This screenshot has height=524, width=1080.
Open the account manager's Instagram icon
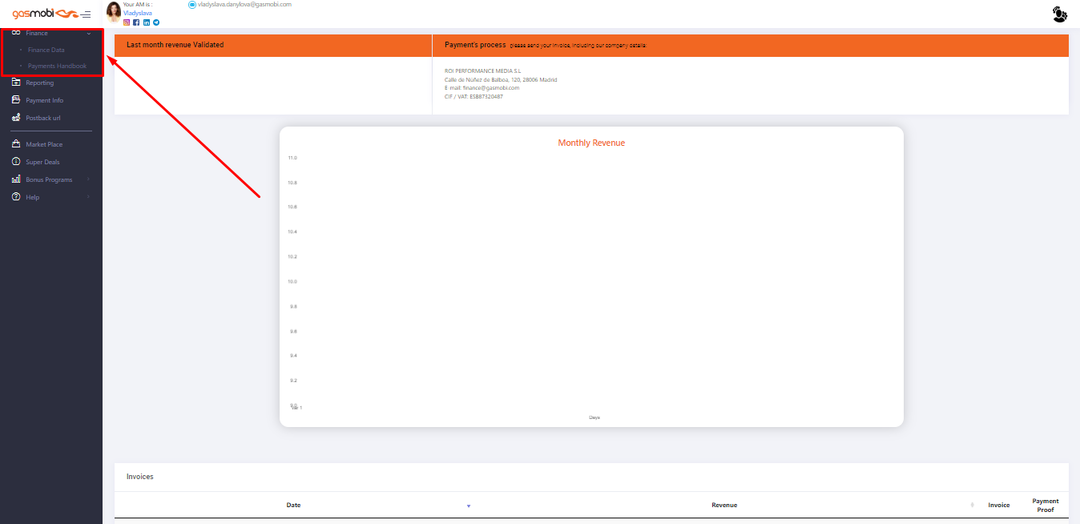(126, 22)
